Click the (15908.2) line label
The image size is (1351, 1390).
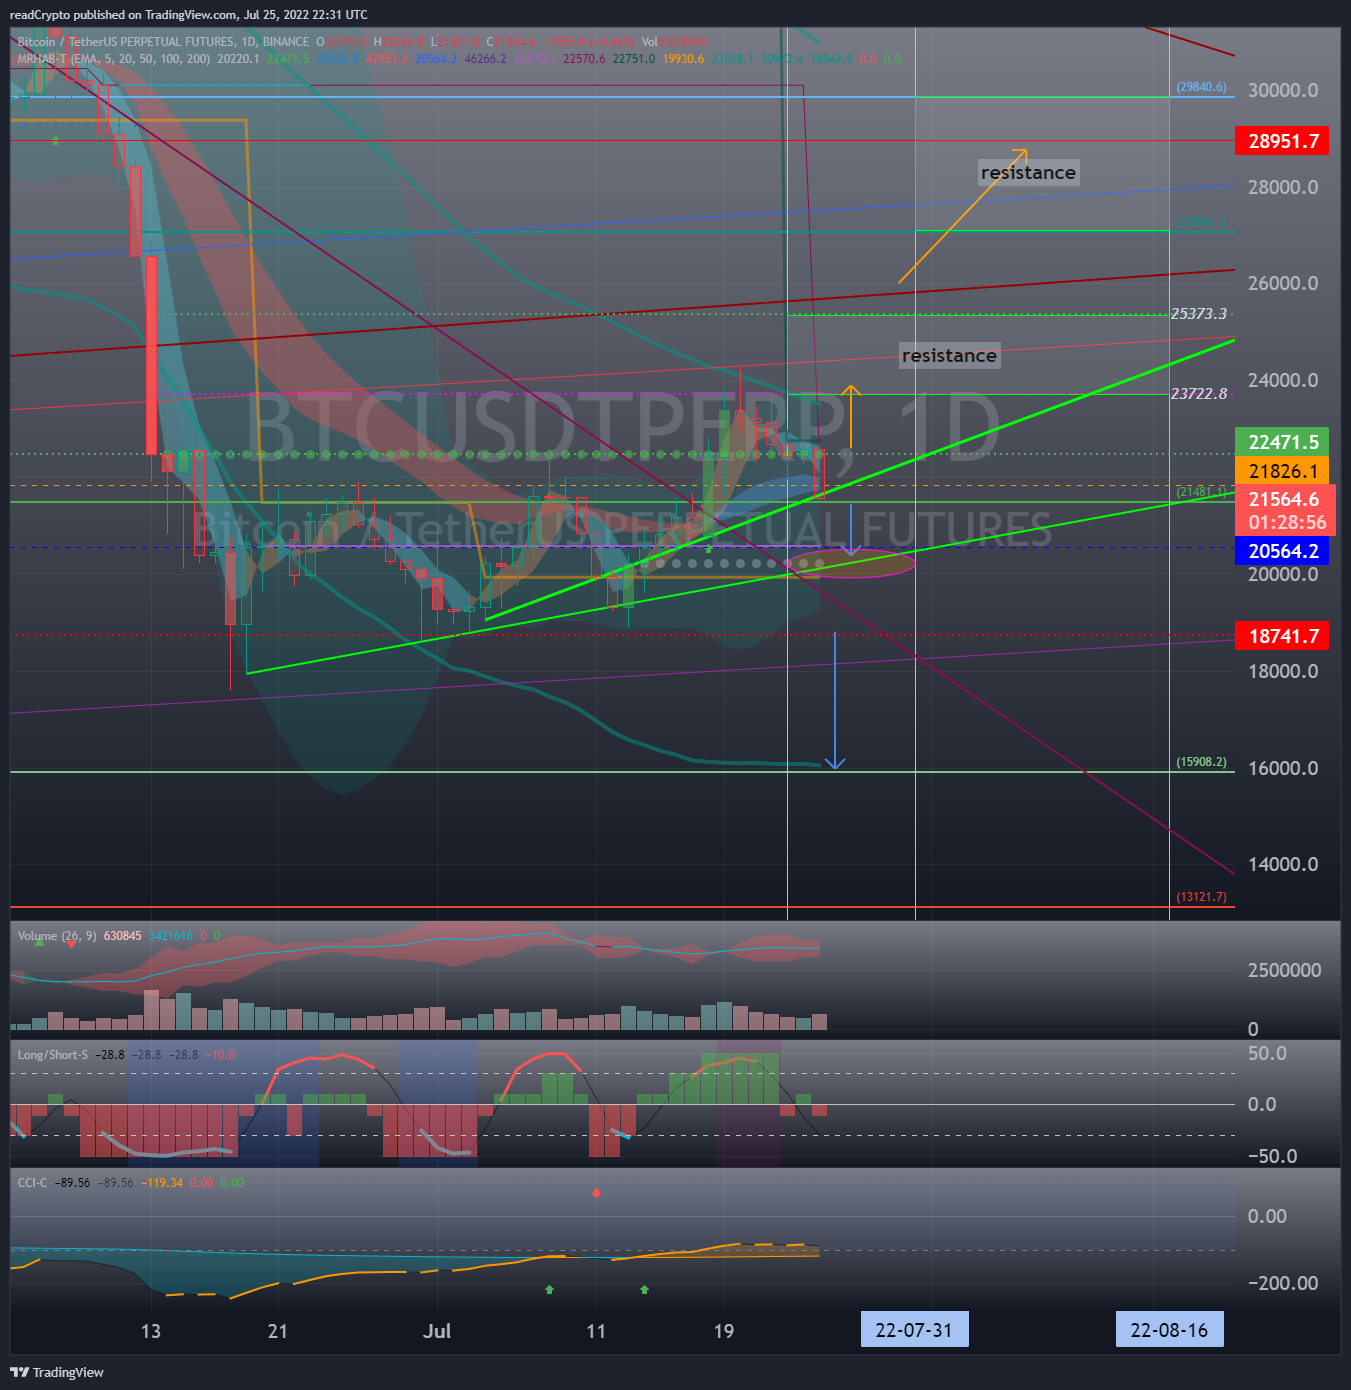1201,762
